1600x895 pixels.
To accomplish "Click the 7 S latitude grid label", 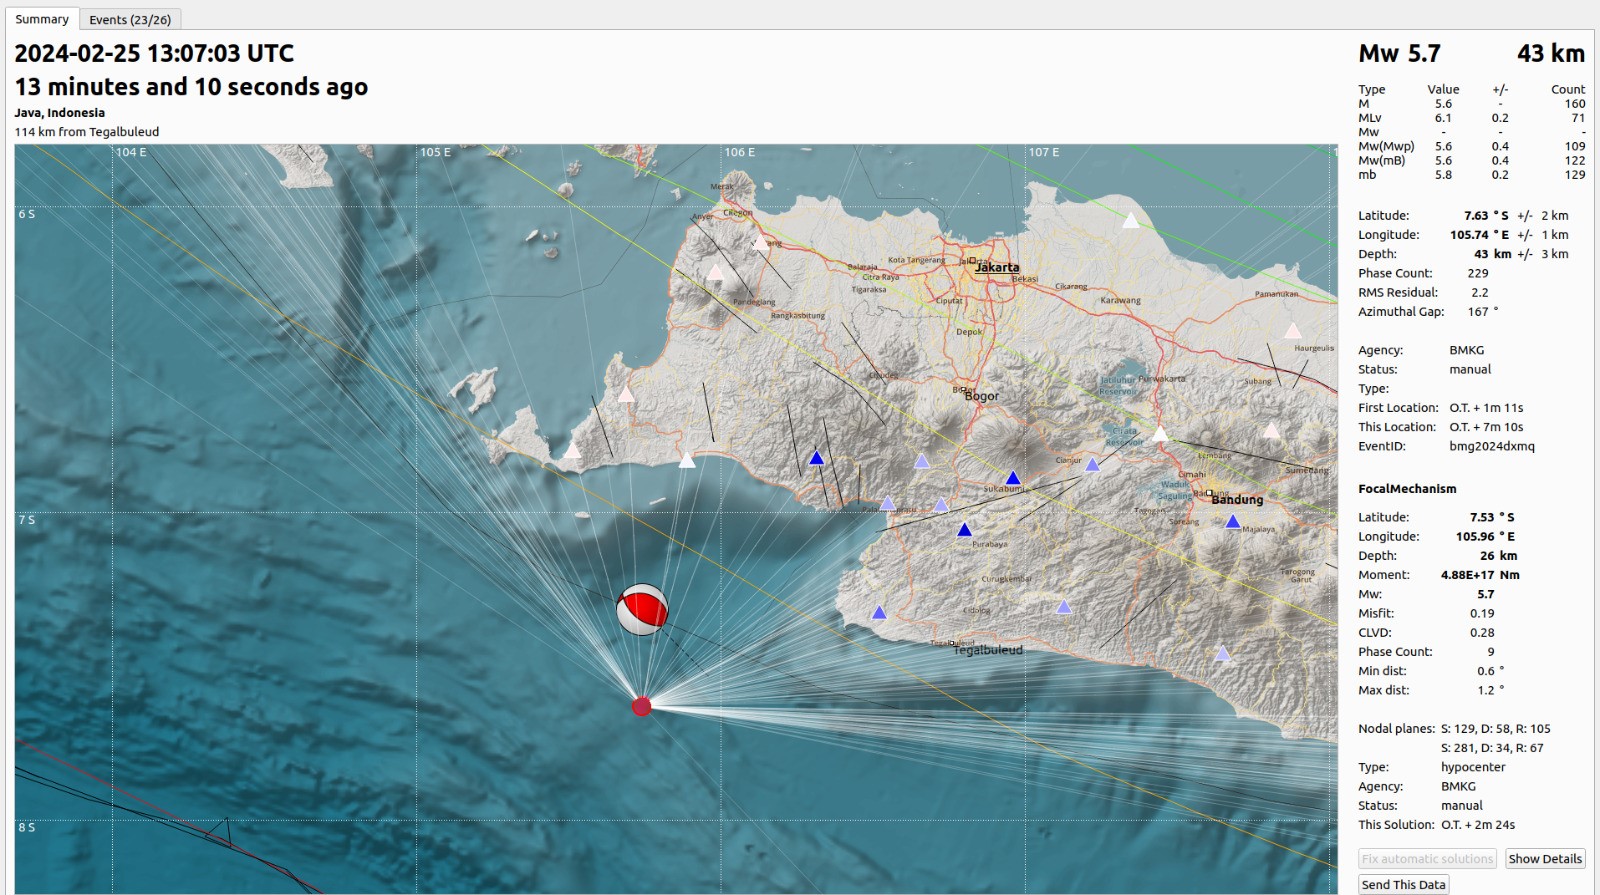I will (x=26, y=520).
